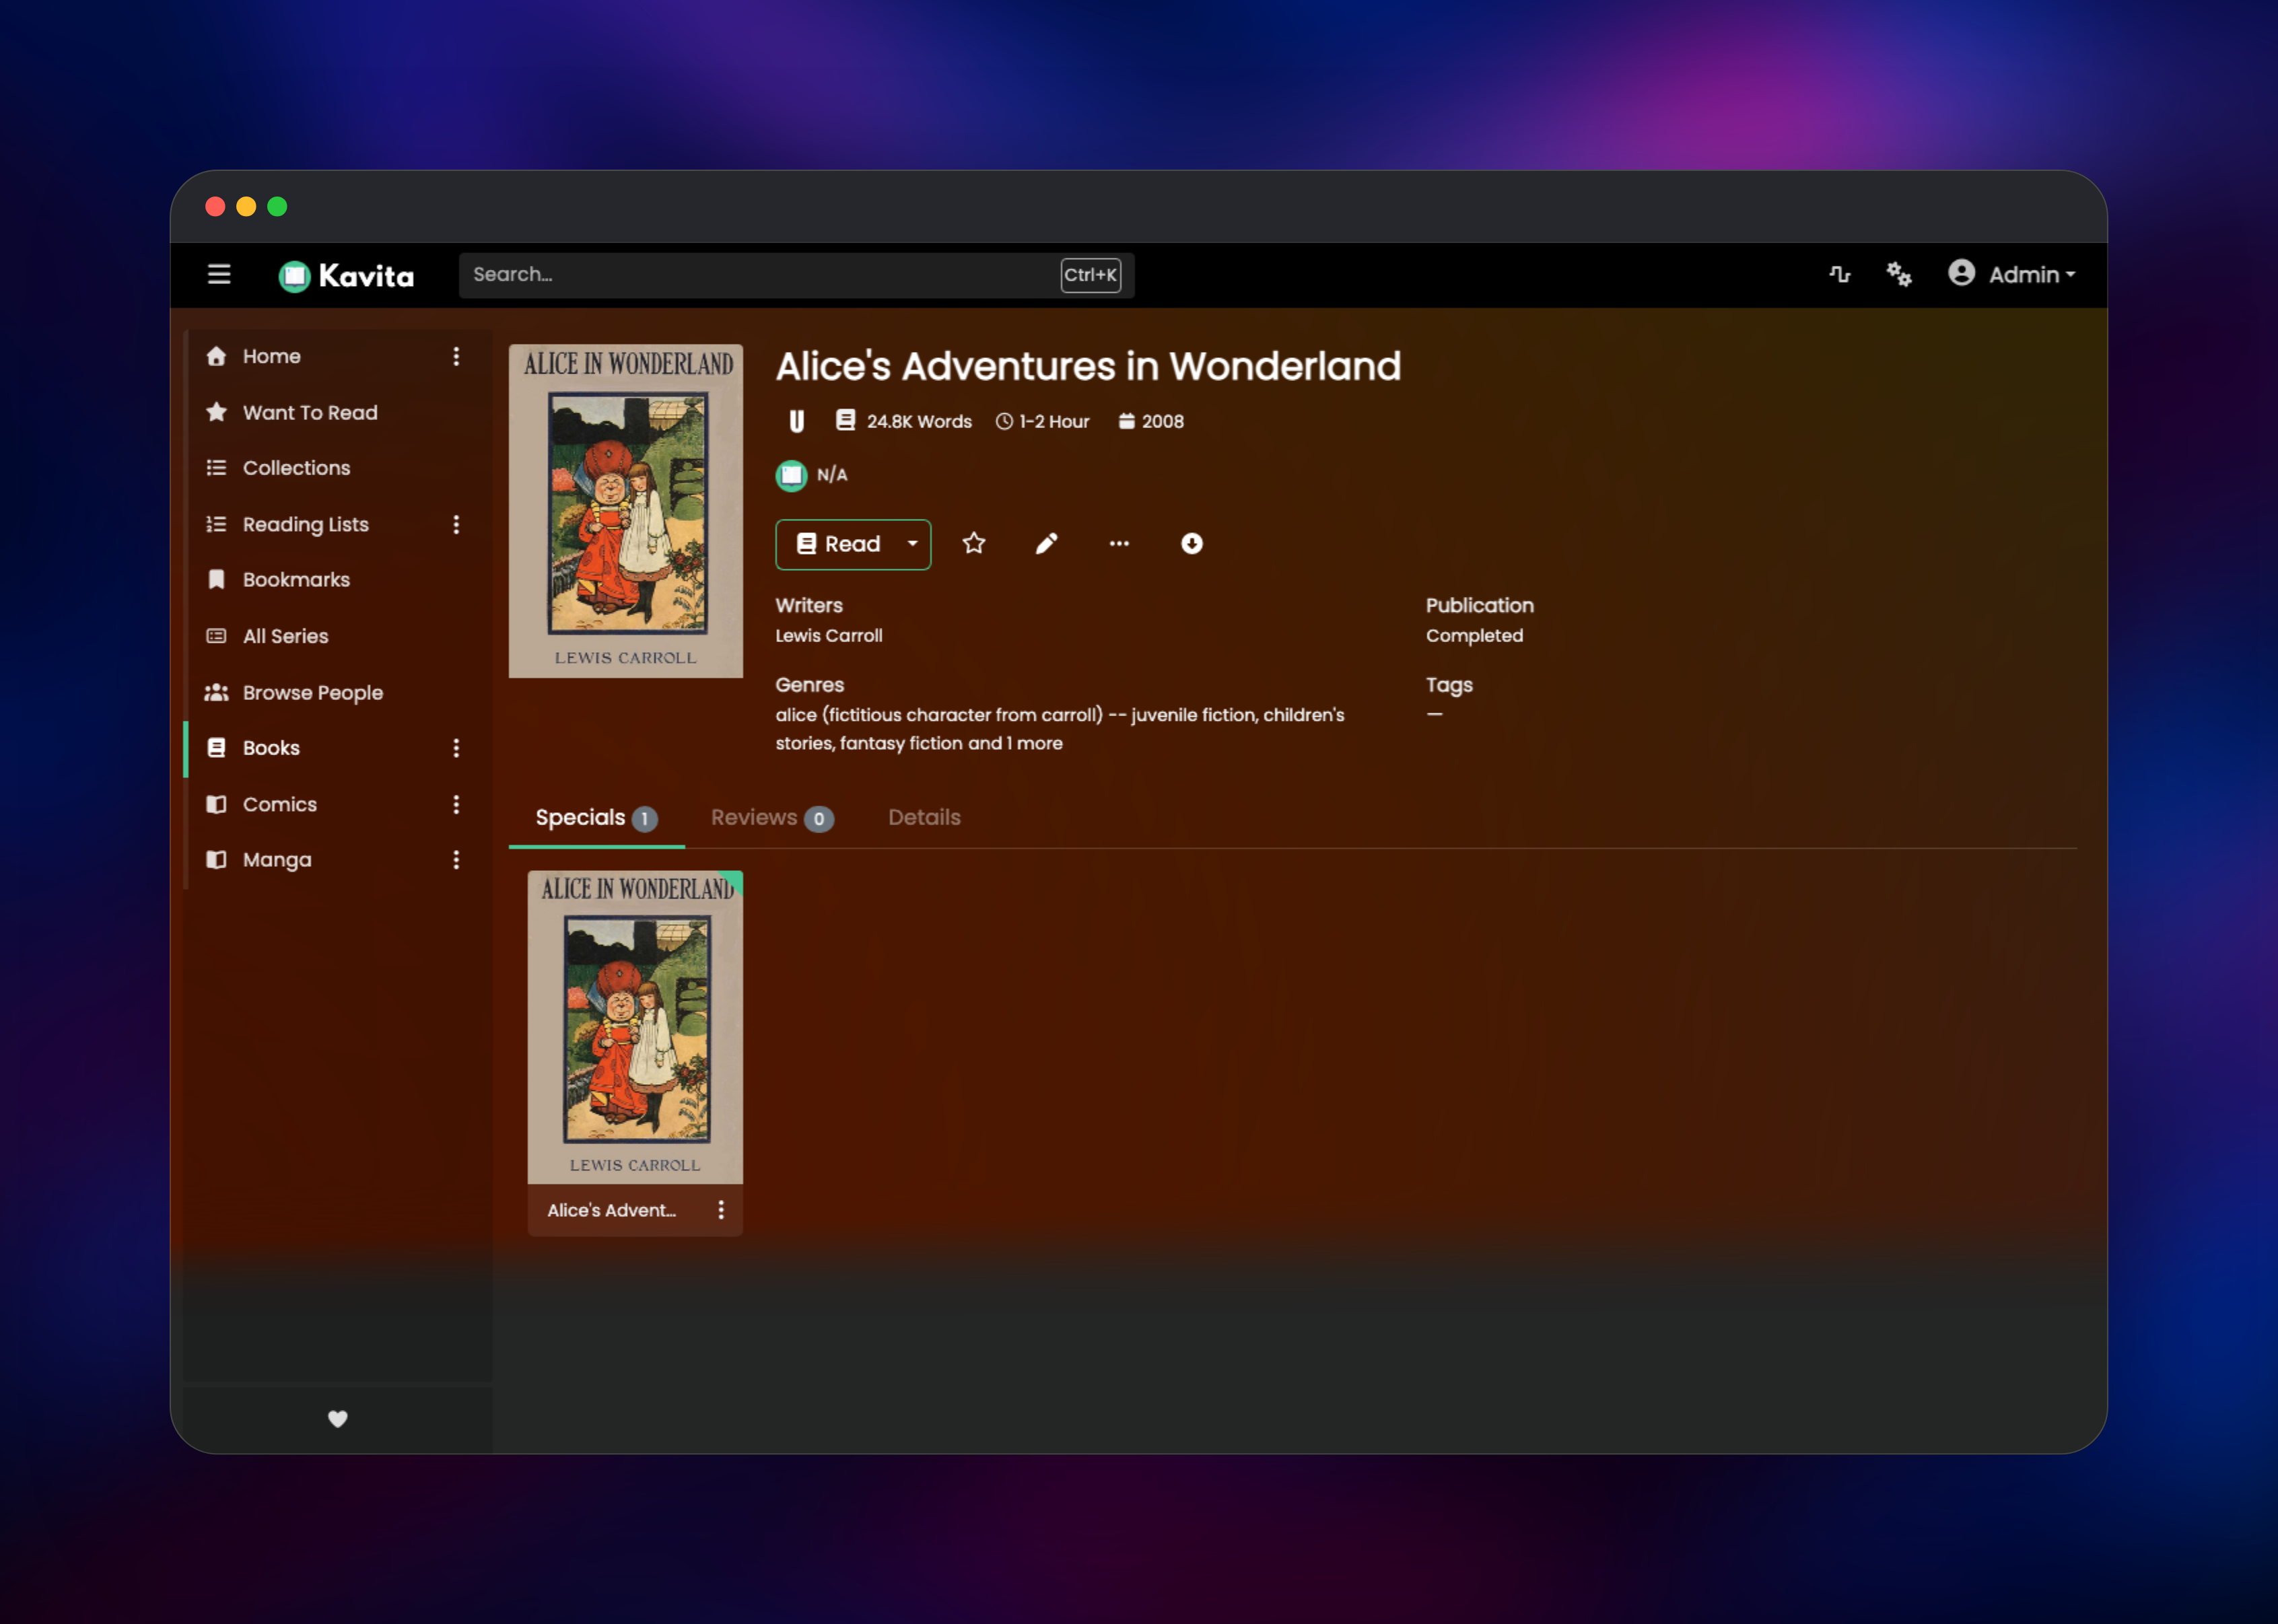Click the yellow macOS minimize button
Screen dimensions: 2278x1624
point(246,206)
